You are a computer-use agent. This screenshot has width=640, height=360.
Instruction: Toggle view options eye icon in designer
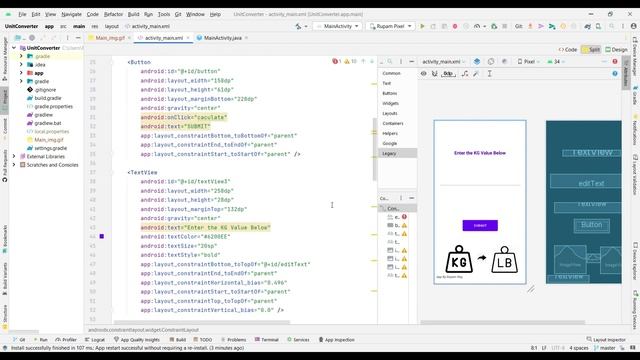424,73
